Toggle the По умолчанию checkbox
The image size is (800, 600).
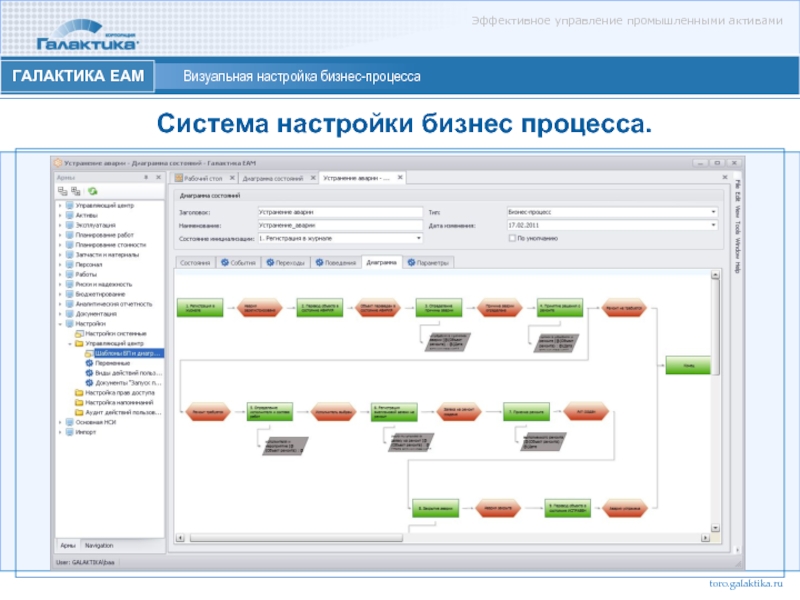point(512,238)
